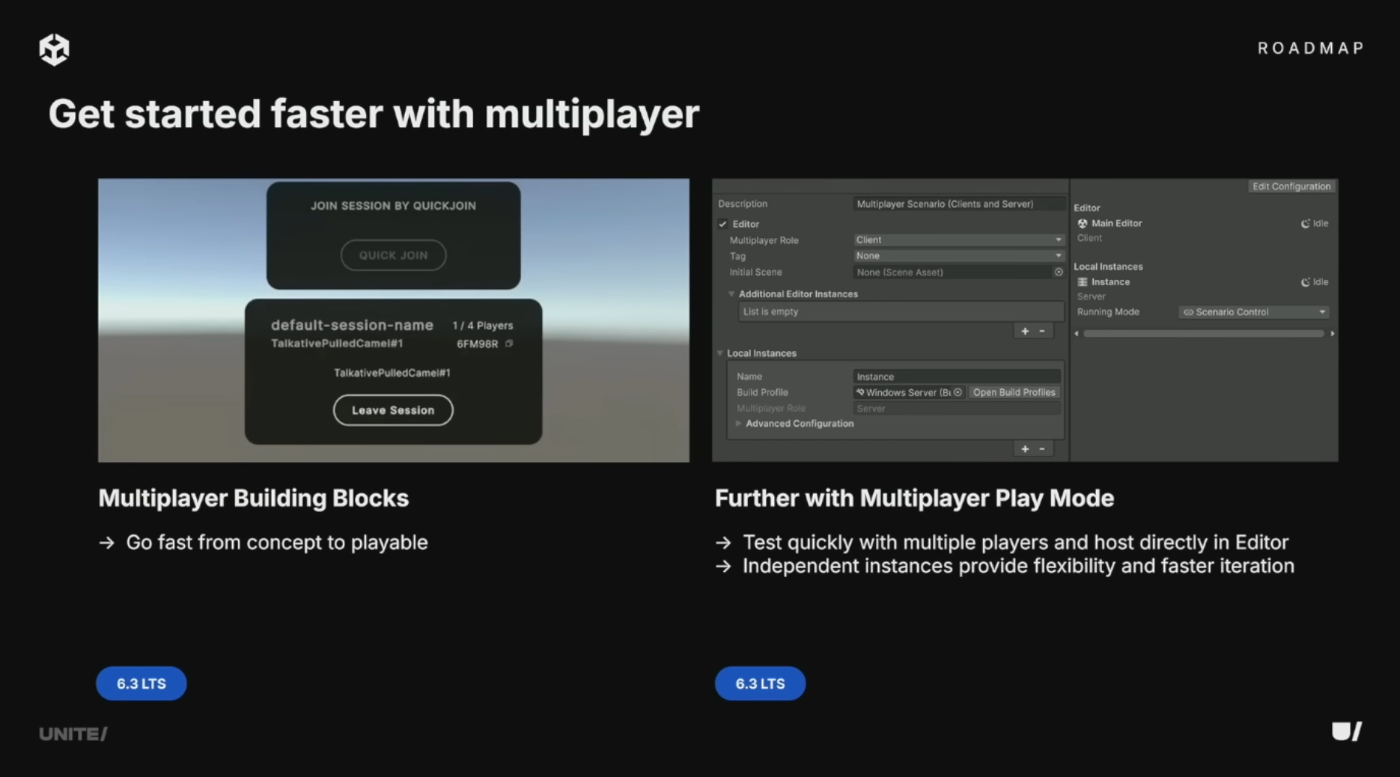Click the 'Main Editor' instance name
This screenshot has width=1400, height=777.
point(1116,224)
